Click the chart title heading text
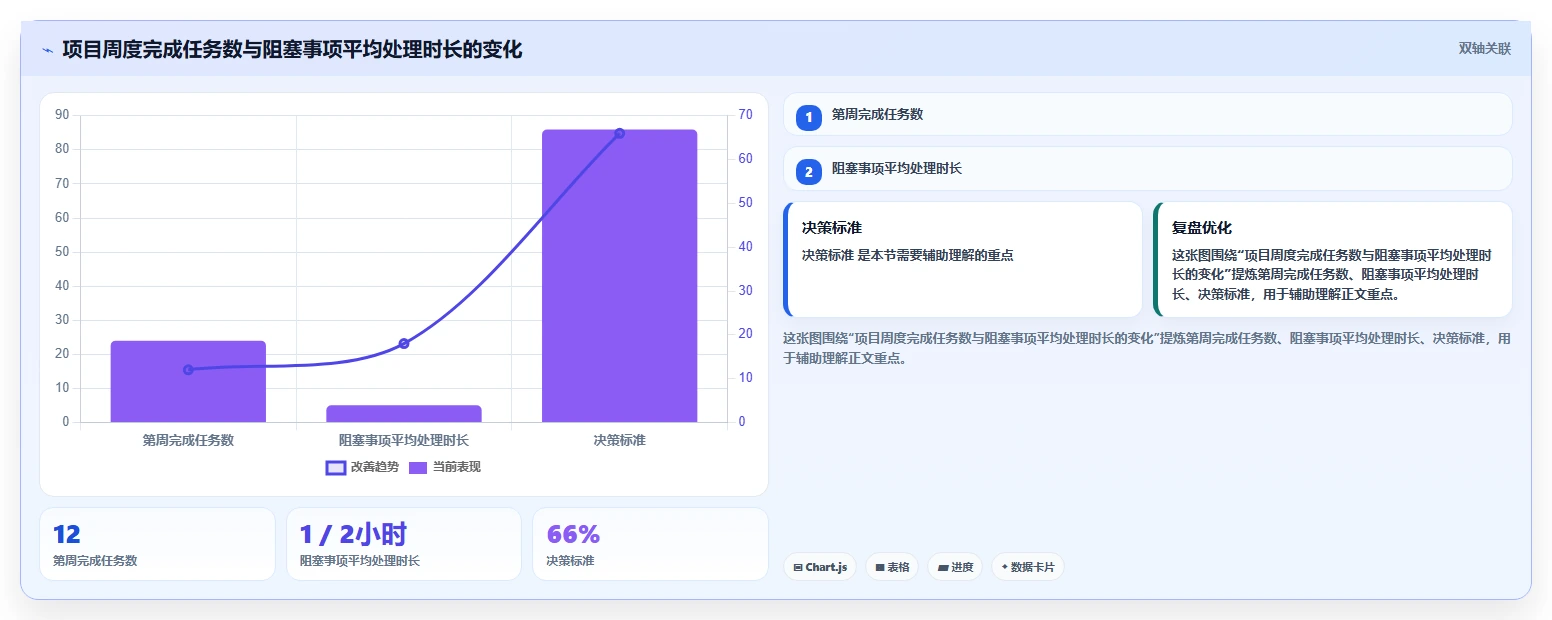 click(292, 50)
